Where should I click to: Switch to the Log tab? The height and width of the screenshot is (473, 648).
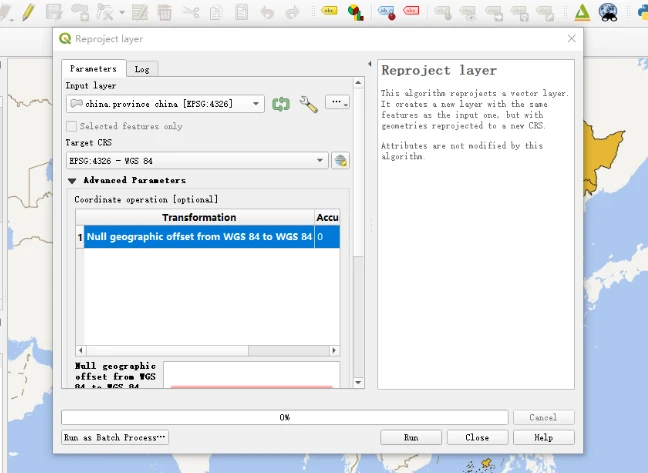click(142, 69)
